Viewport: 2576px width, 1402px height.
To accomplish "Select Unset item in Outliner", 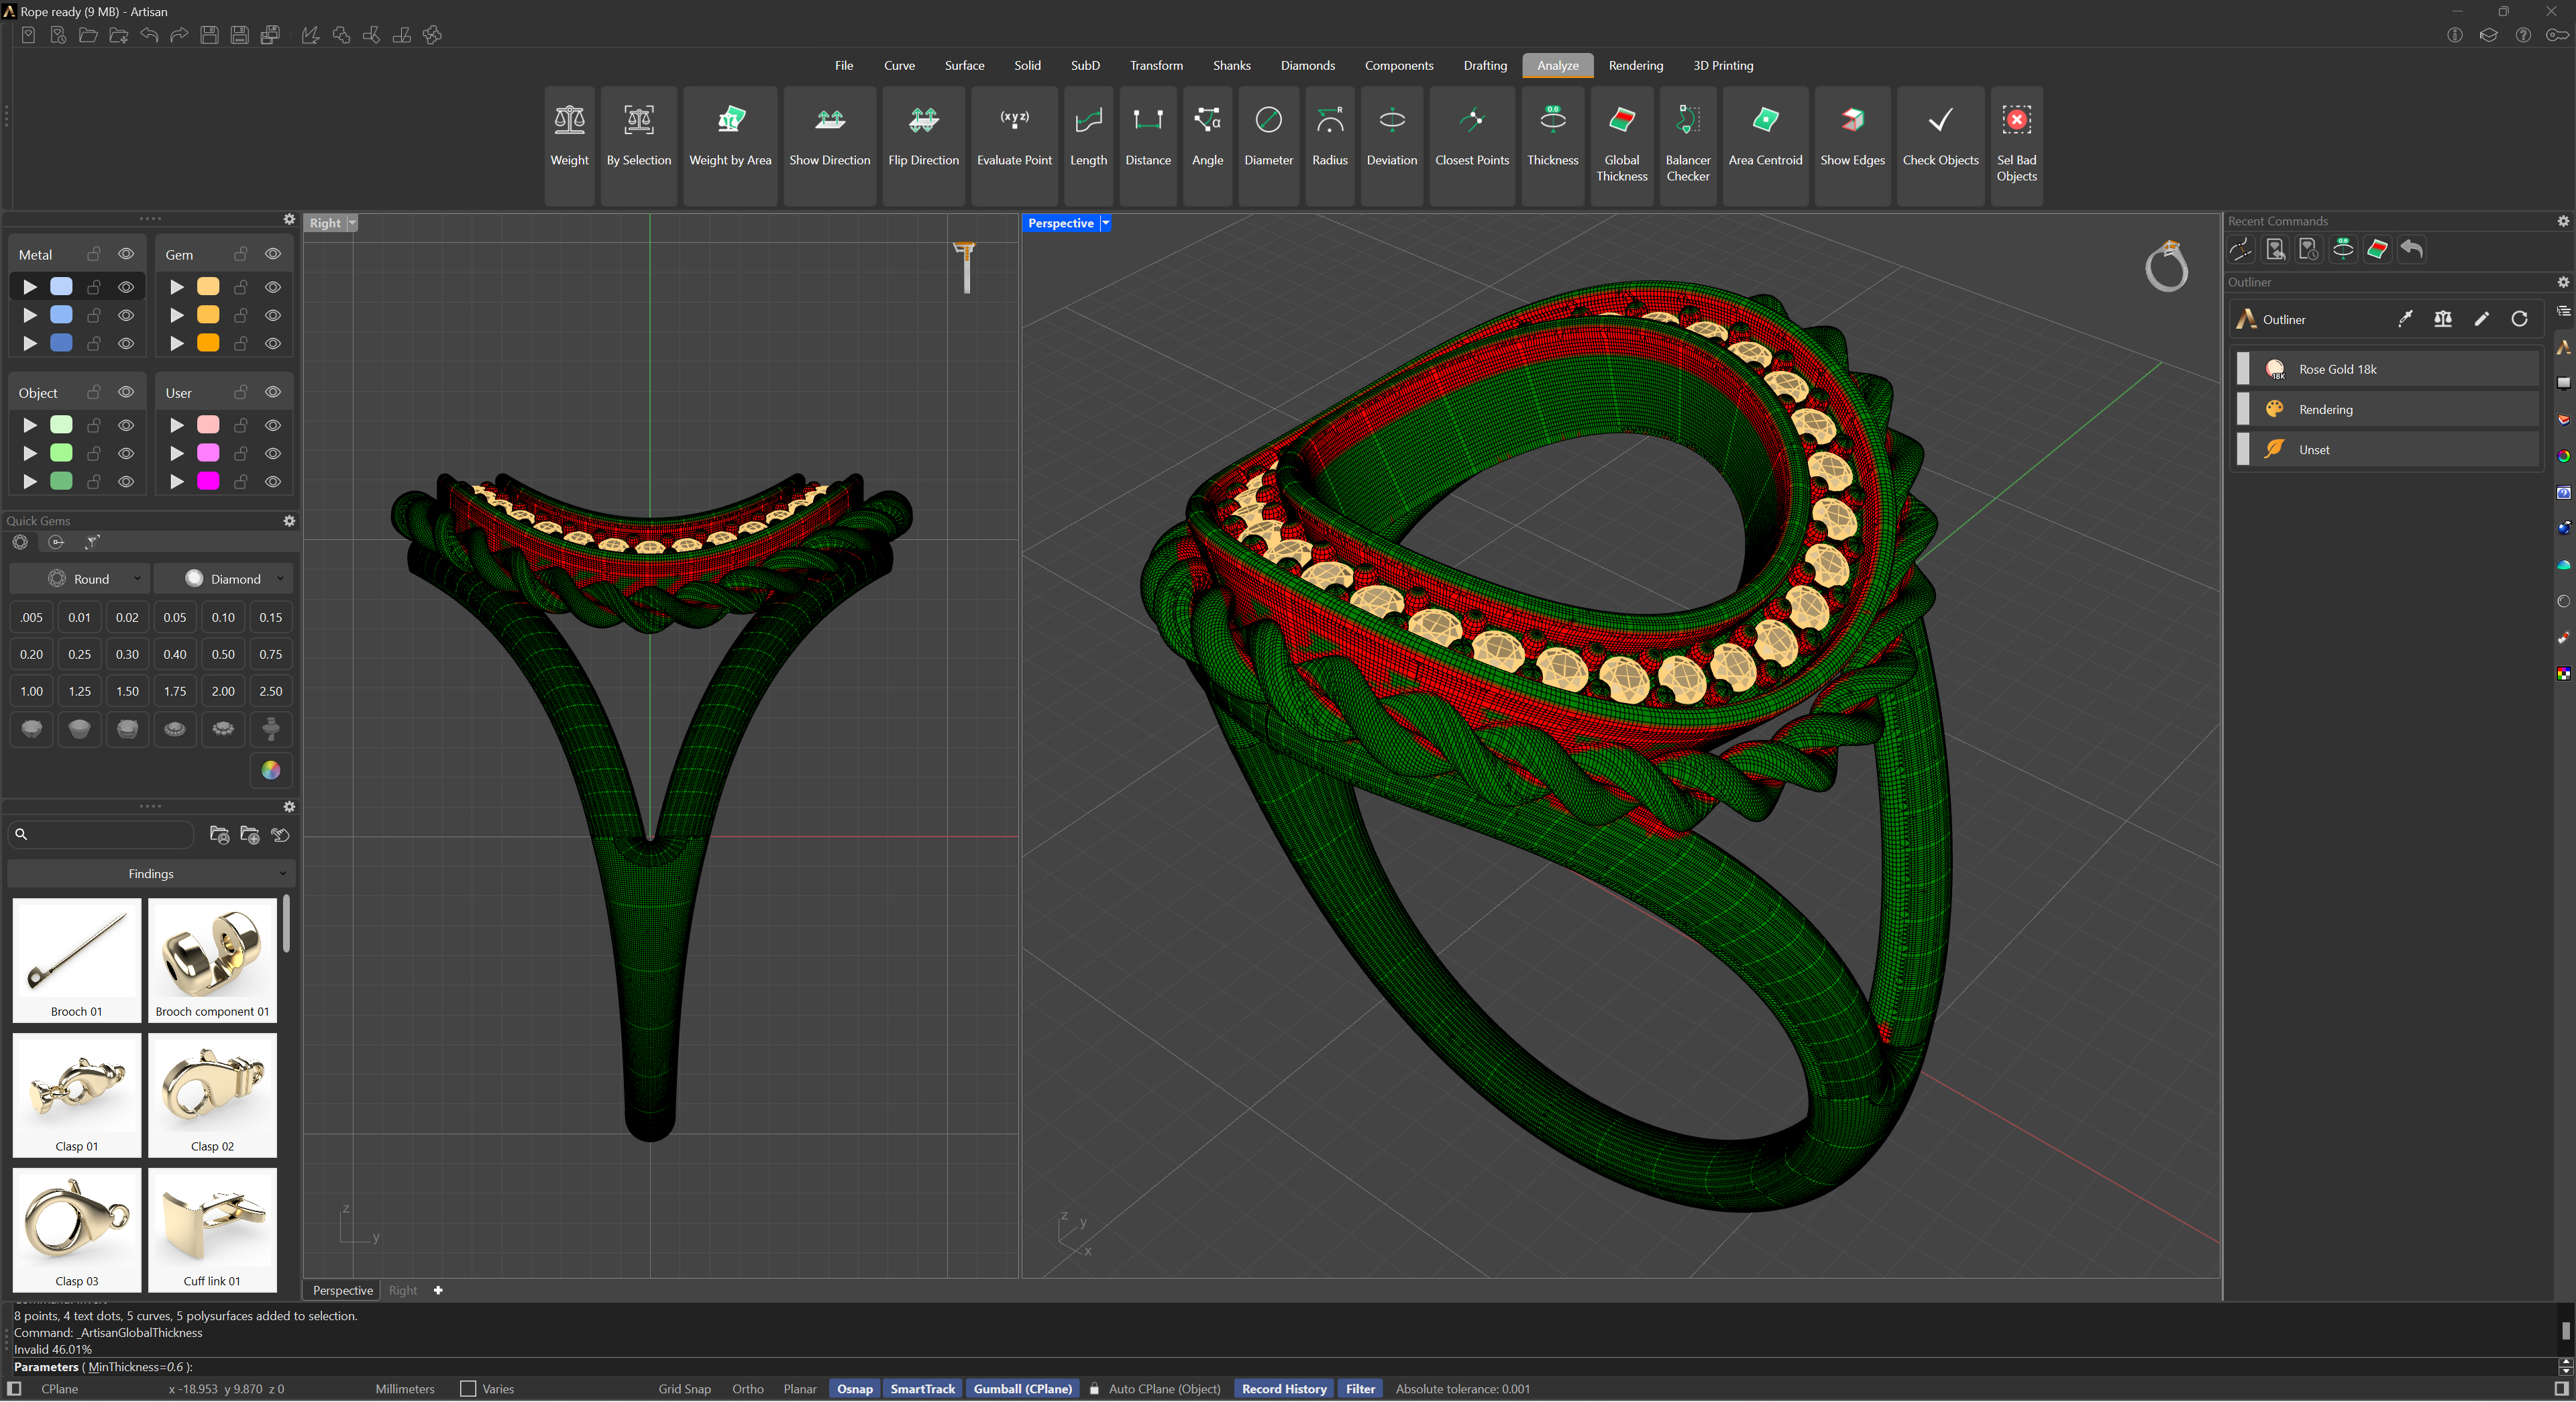I will click(2387, 449).
